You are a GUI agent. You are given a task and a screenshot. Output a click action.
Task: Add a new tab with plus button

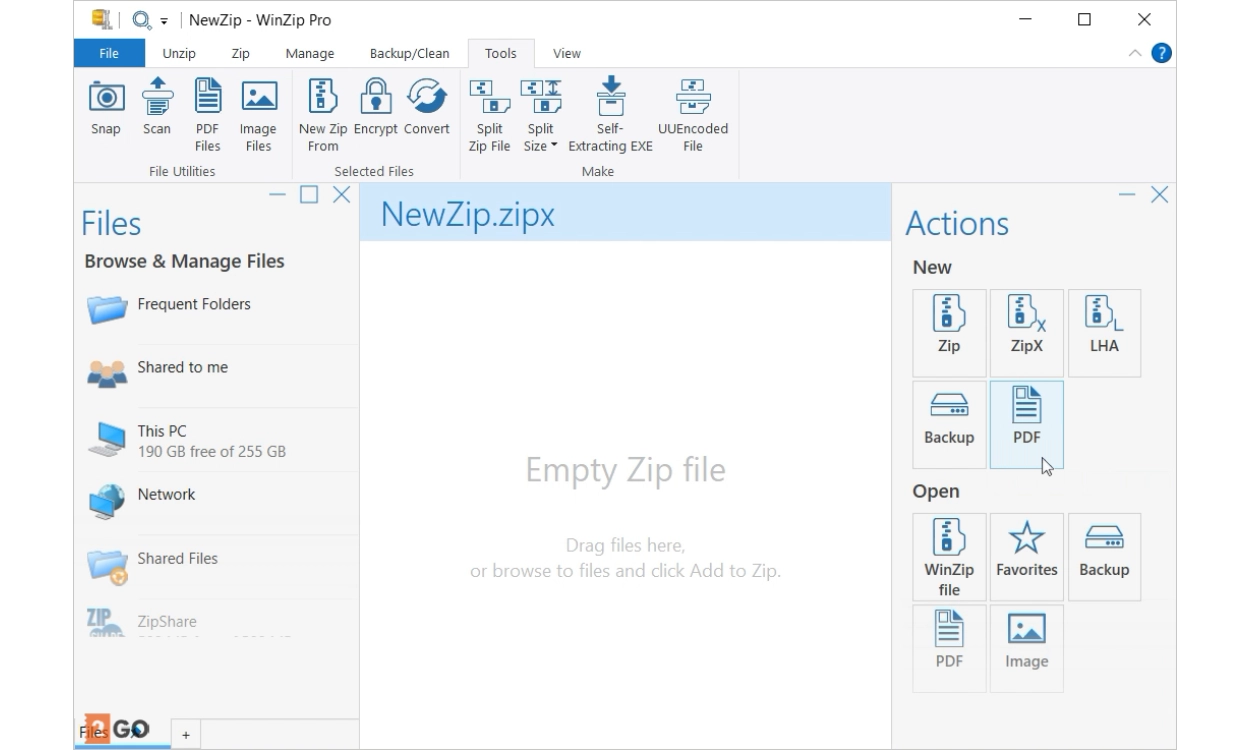[x=186, y=735]
